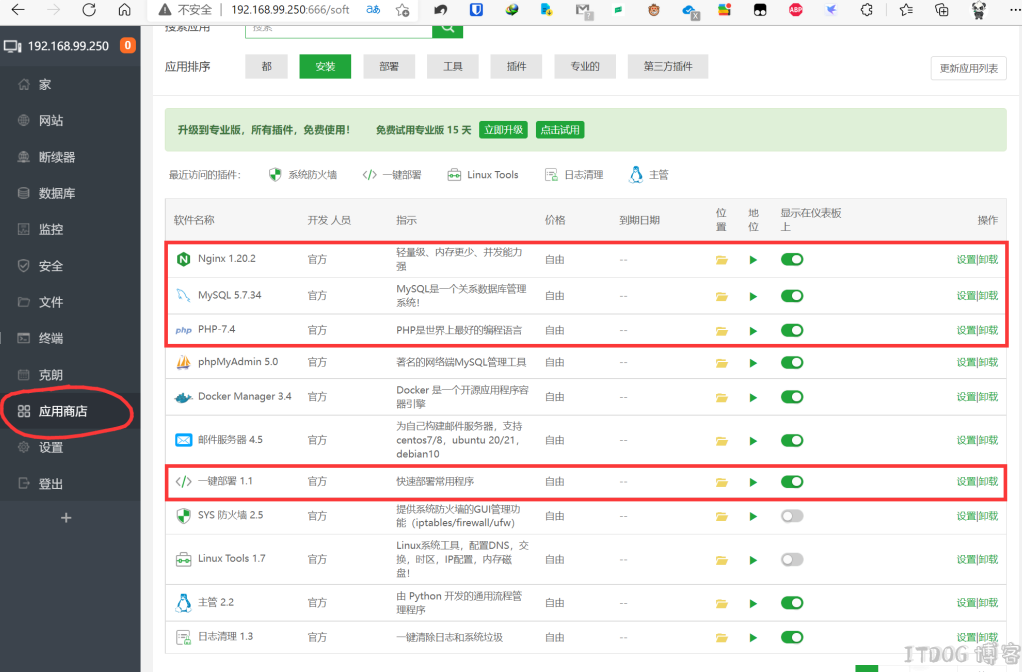Toggle dashboard display for 邮件服务器 4.5
This screenshot has height=672, width=1022.
(792, 441)
